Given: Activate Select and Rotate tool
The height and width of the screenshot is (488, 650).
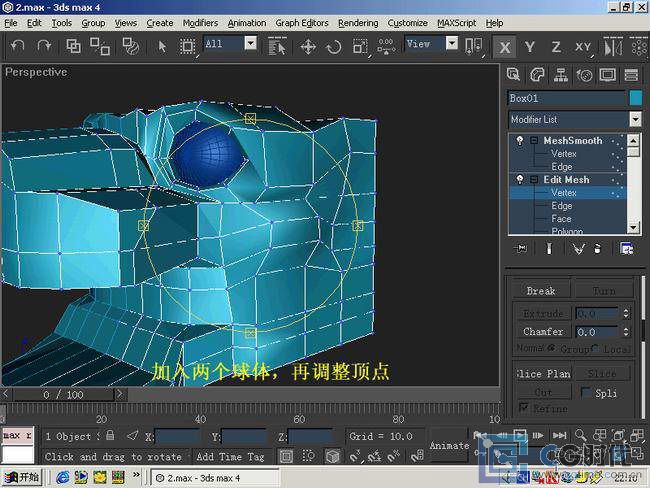Looking at the screenshot, I should tap(334, 47).
